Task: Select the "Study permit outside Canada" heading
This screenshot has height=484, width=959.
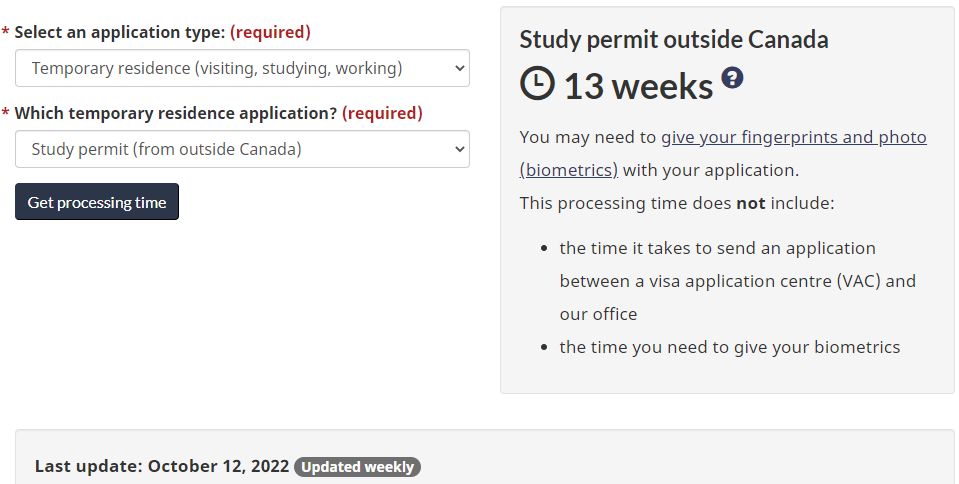Action: click(x=674, y=40)
